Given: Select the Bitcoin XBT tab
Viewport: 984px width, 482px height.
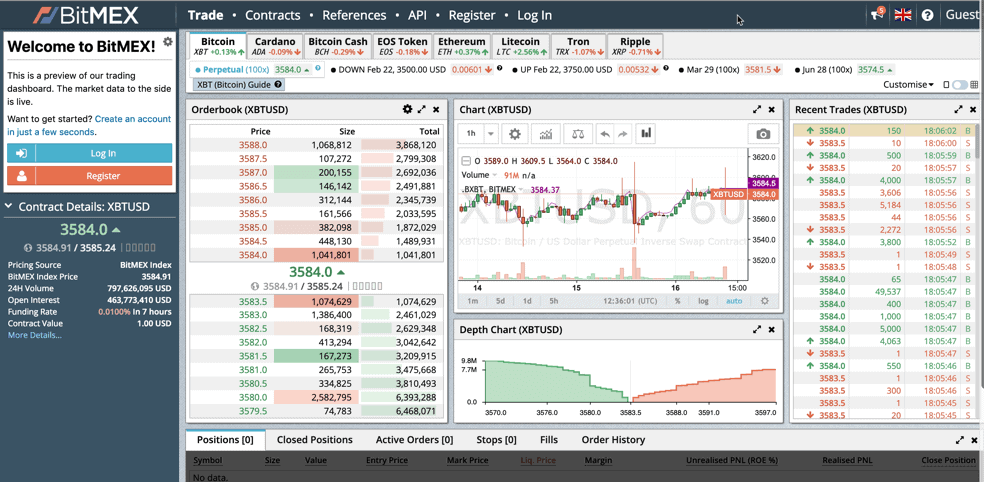Looking at the screenshot, I should (218, 46).
